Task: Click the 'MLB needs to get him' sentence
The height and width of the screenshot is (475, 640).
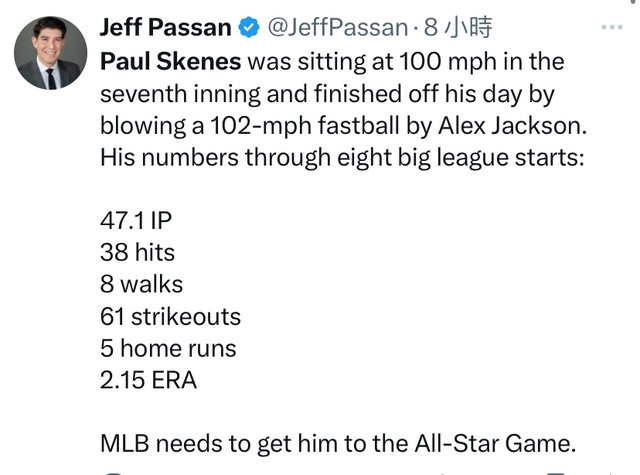Action: coord(338,444)
